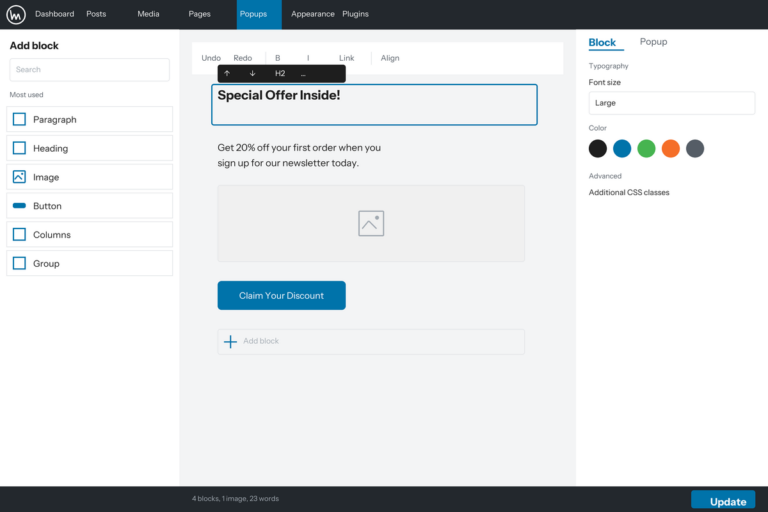The width and height of the screenshot is (768, 512).
Task: Click the 4 blocks, 1 image status text
Action: 235,499
